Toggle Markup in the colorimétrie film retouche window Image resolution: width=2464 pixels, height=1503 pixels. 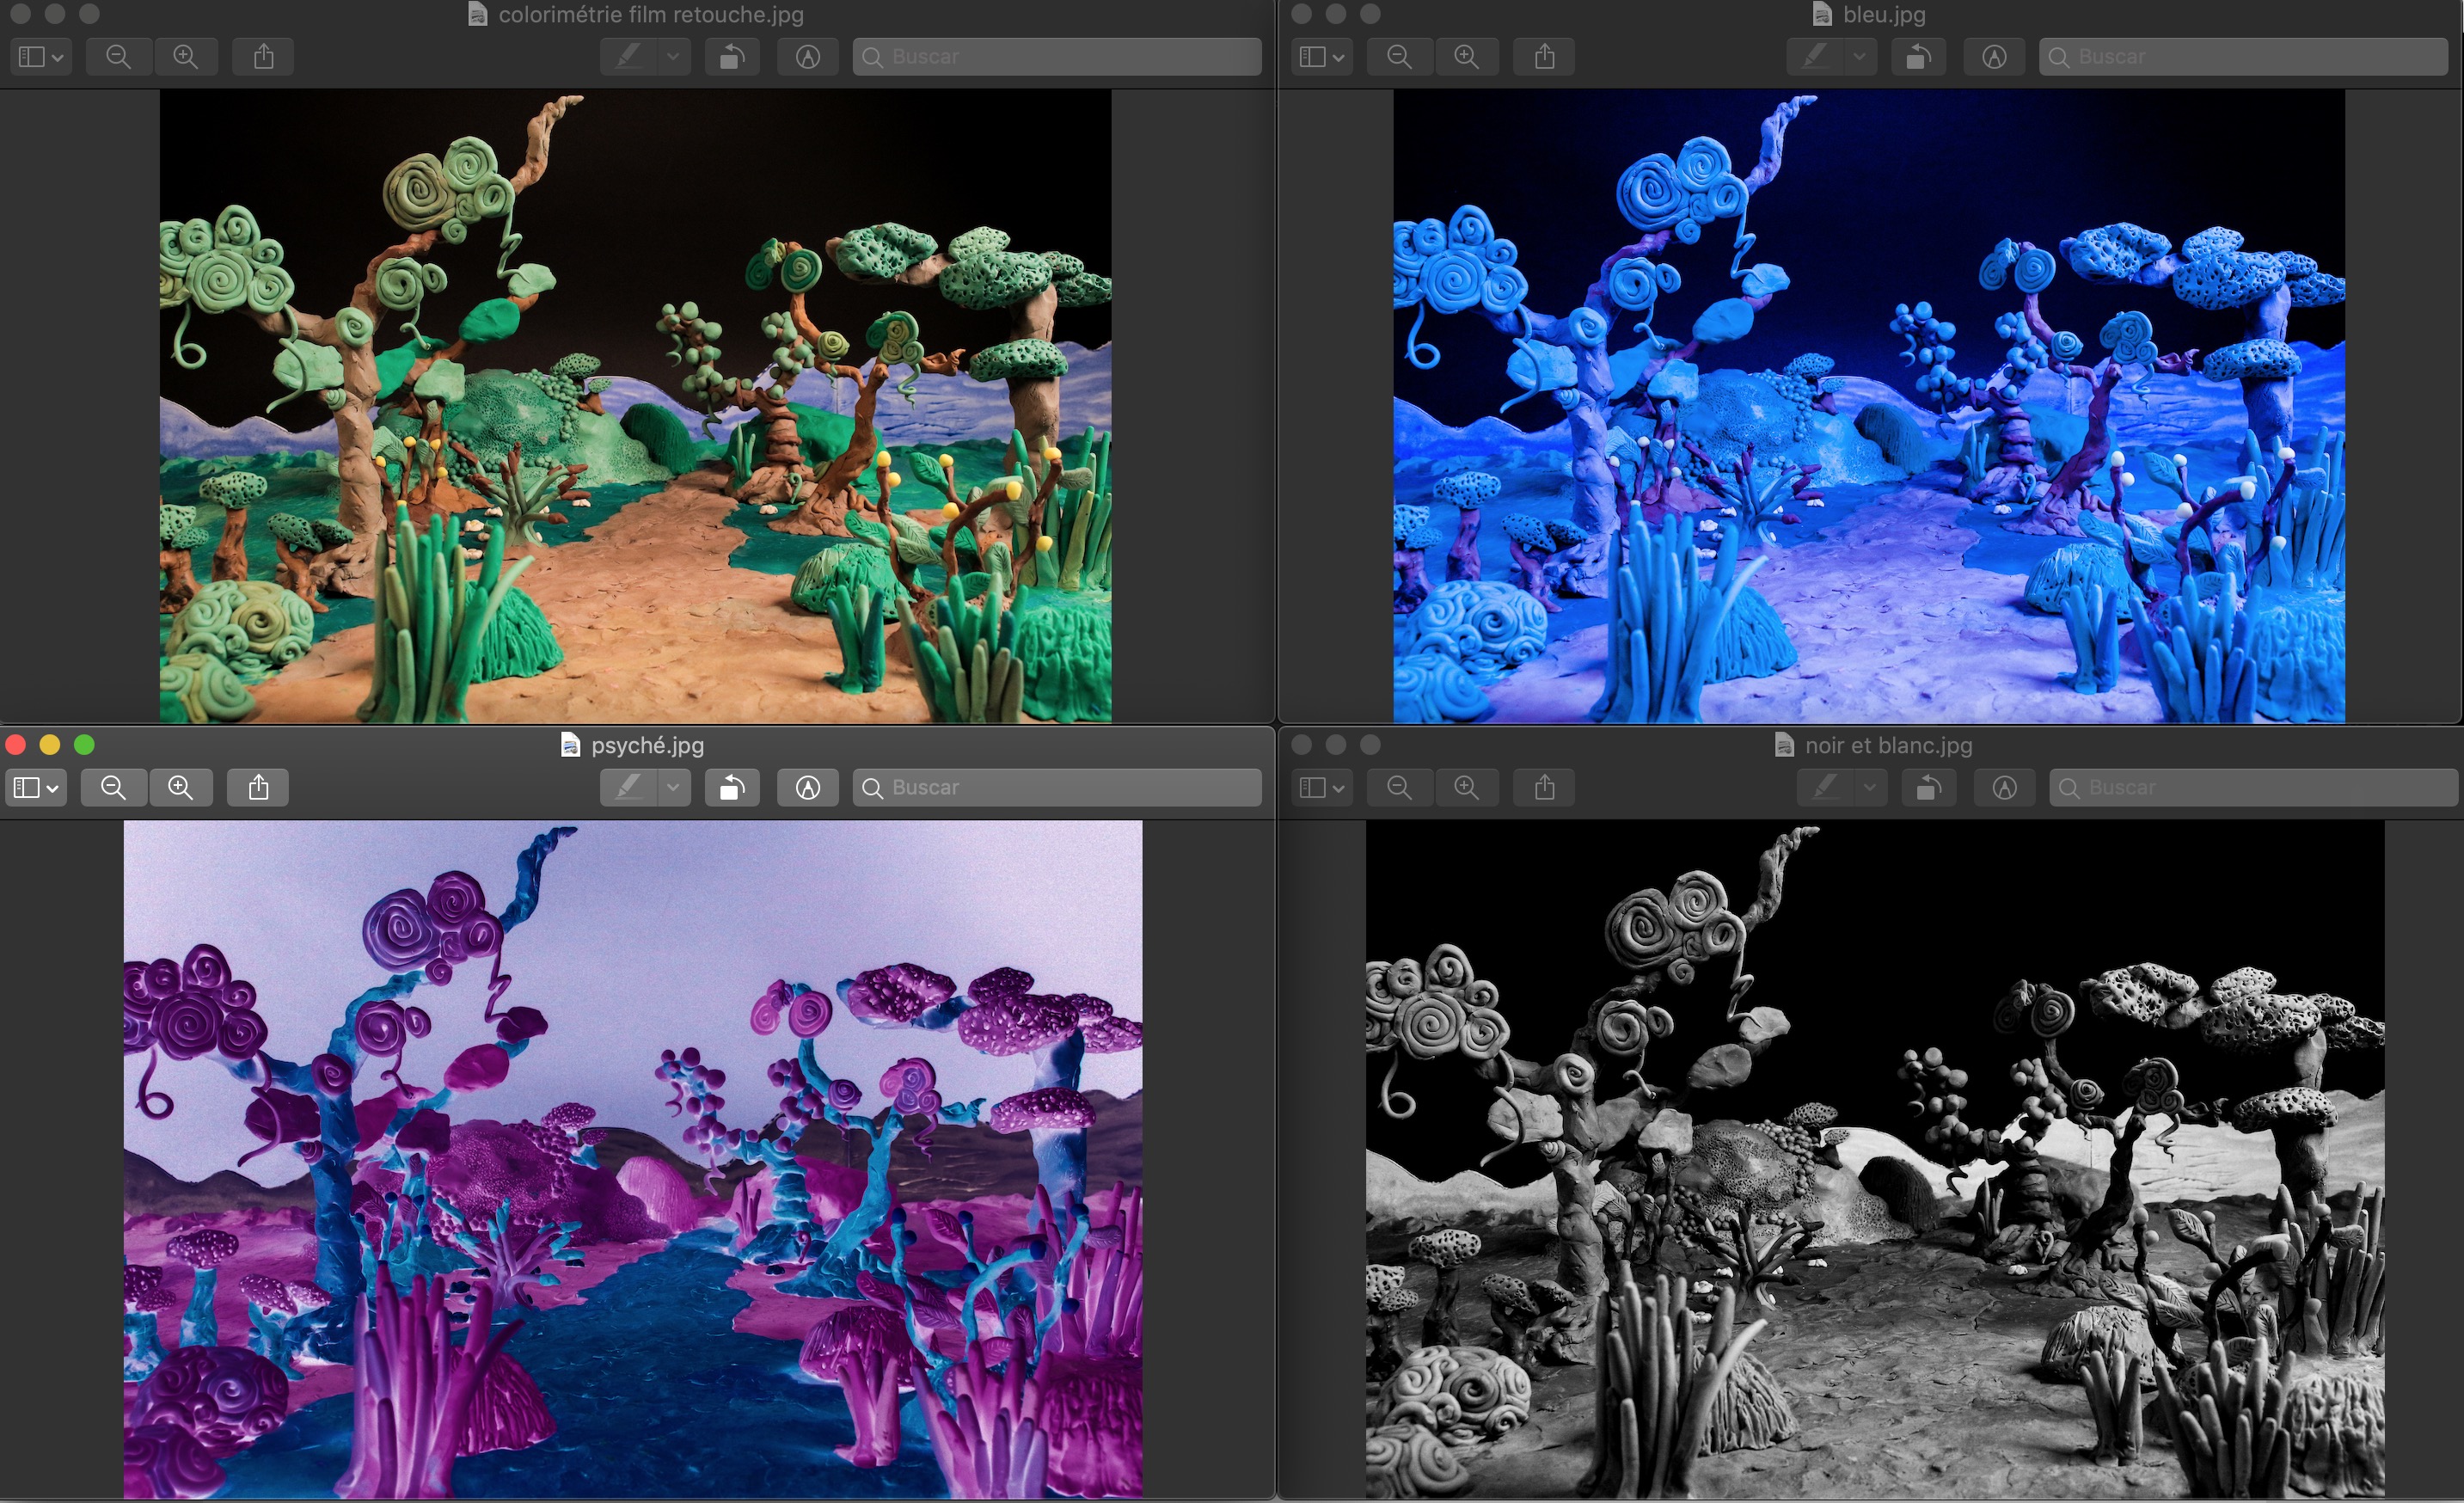pos(808,57)
